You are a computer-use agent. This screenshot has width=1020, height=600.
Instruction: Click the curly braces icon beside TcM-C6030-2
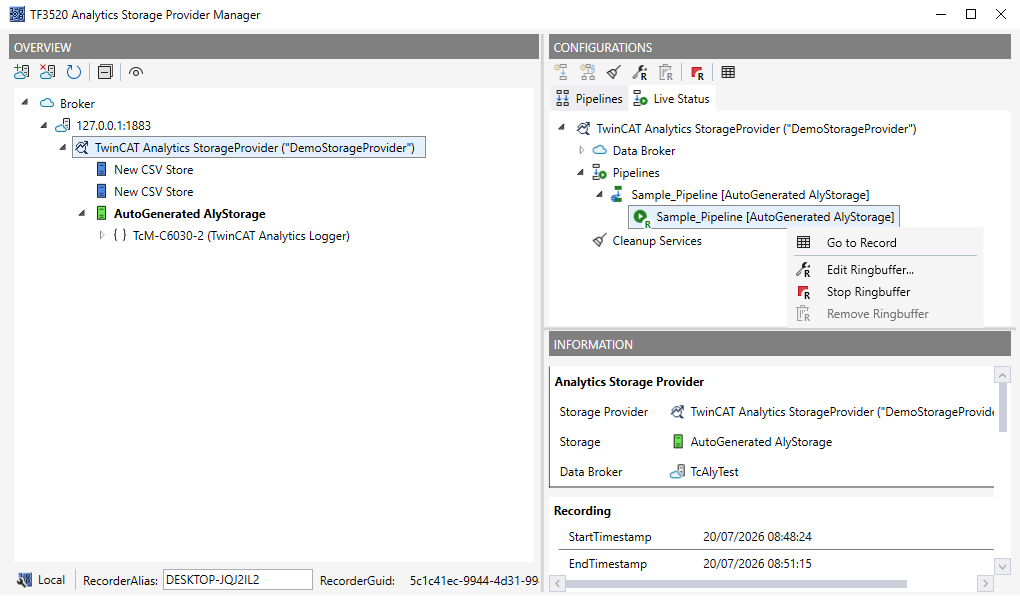click(120, 235)
